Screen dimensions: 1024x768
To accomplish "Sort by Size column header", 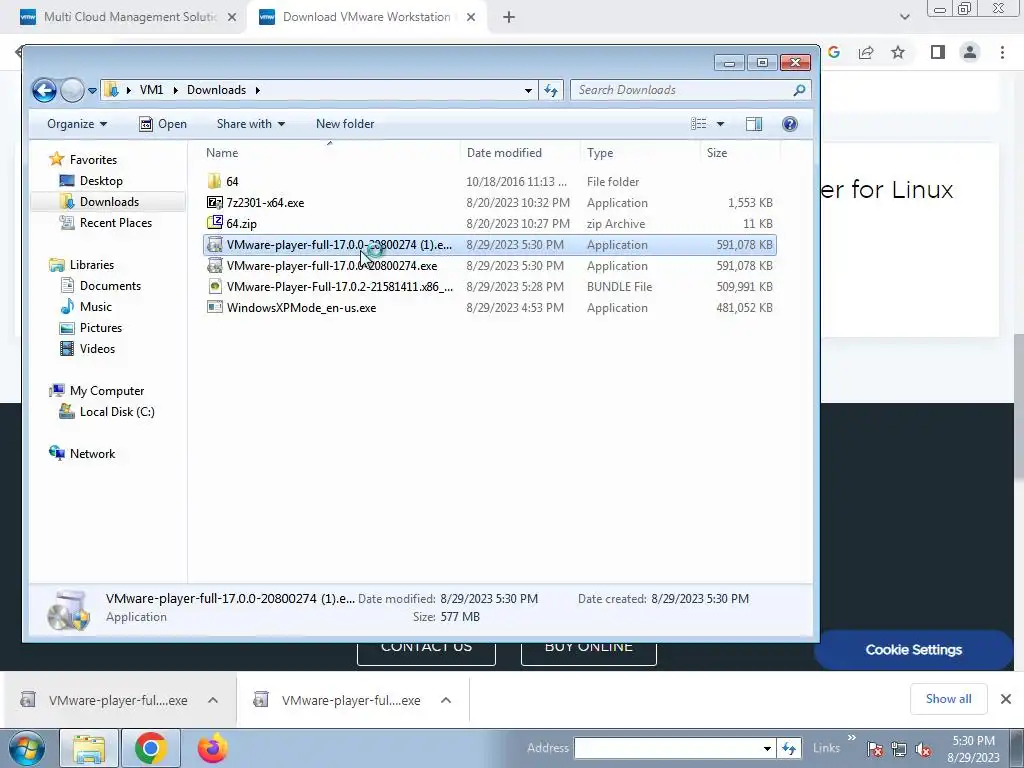I will [x=740, y=153].
